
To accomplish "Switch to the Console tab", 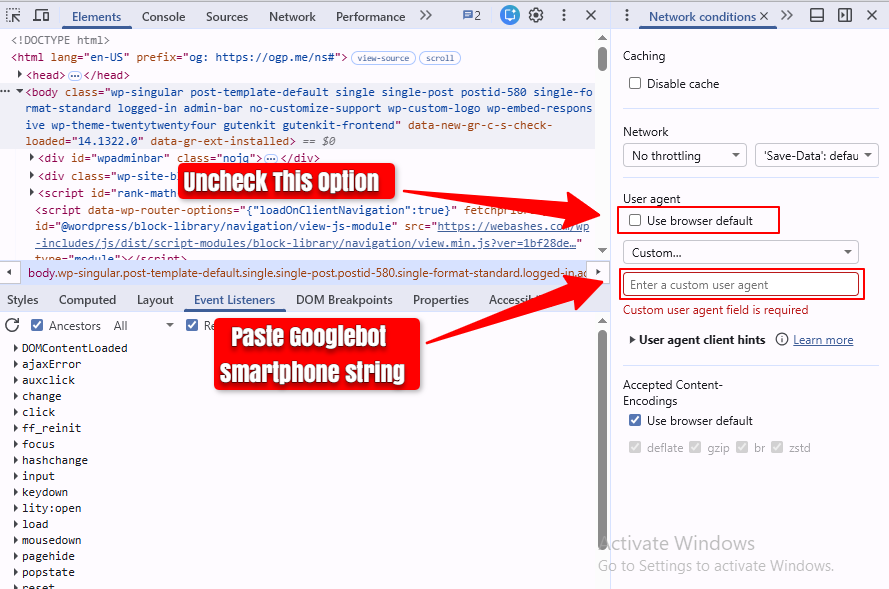I will [x=163, y=16].
